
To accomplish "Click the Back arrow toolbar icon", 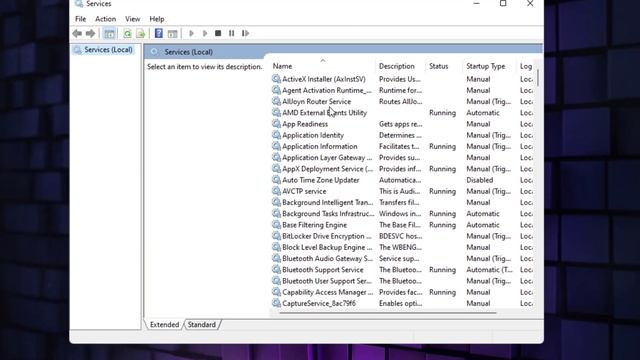I will (x=77, y=33).
